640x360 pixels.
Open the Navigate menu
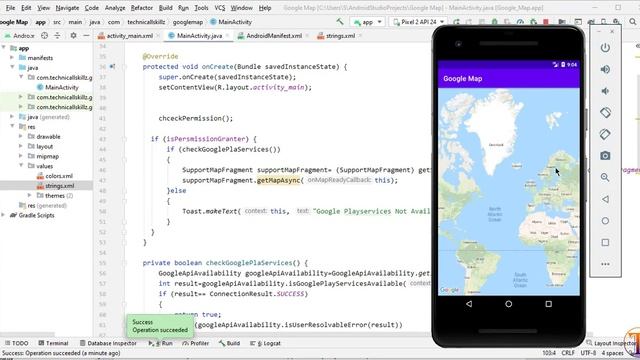point(67,8)
